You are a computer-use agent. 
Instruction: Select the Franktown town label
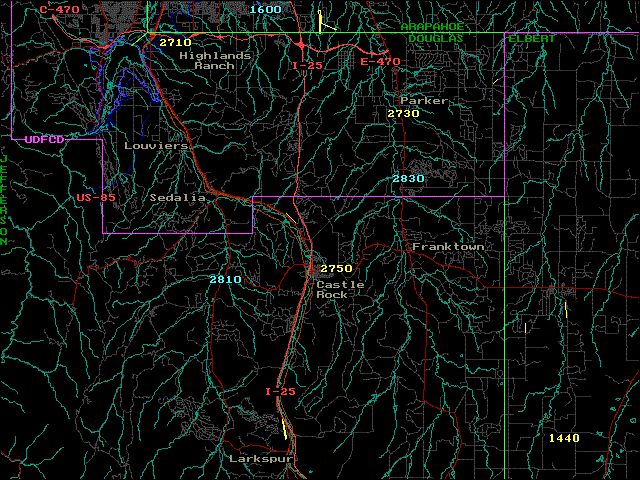tap(448, 246)
